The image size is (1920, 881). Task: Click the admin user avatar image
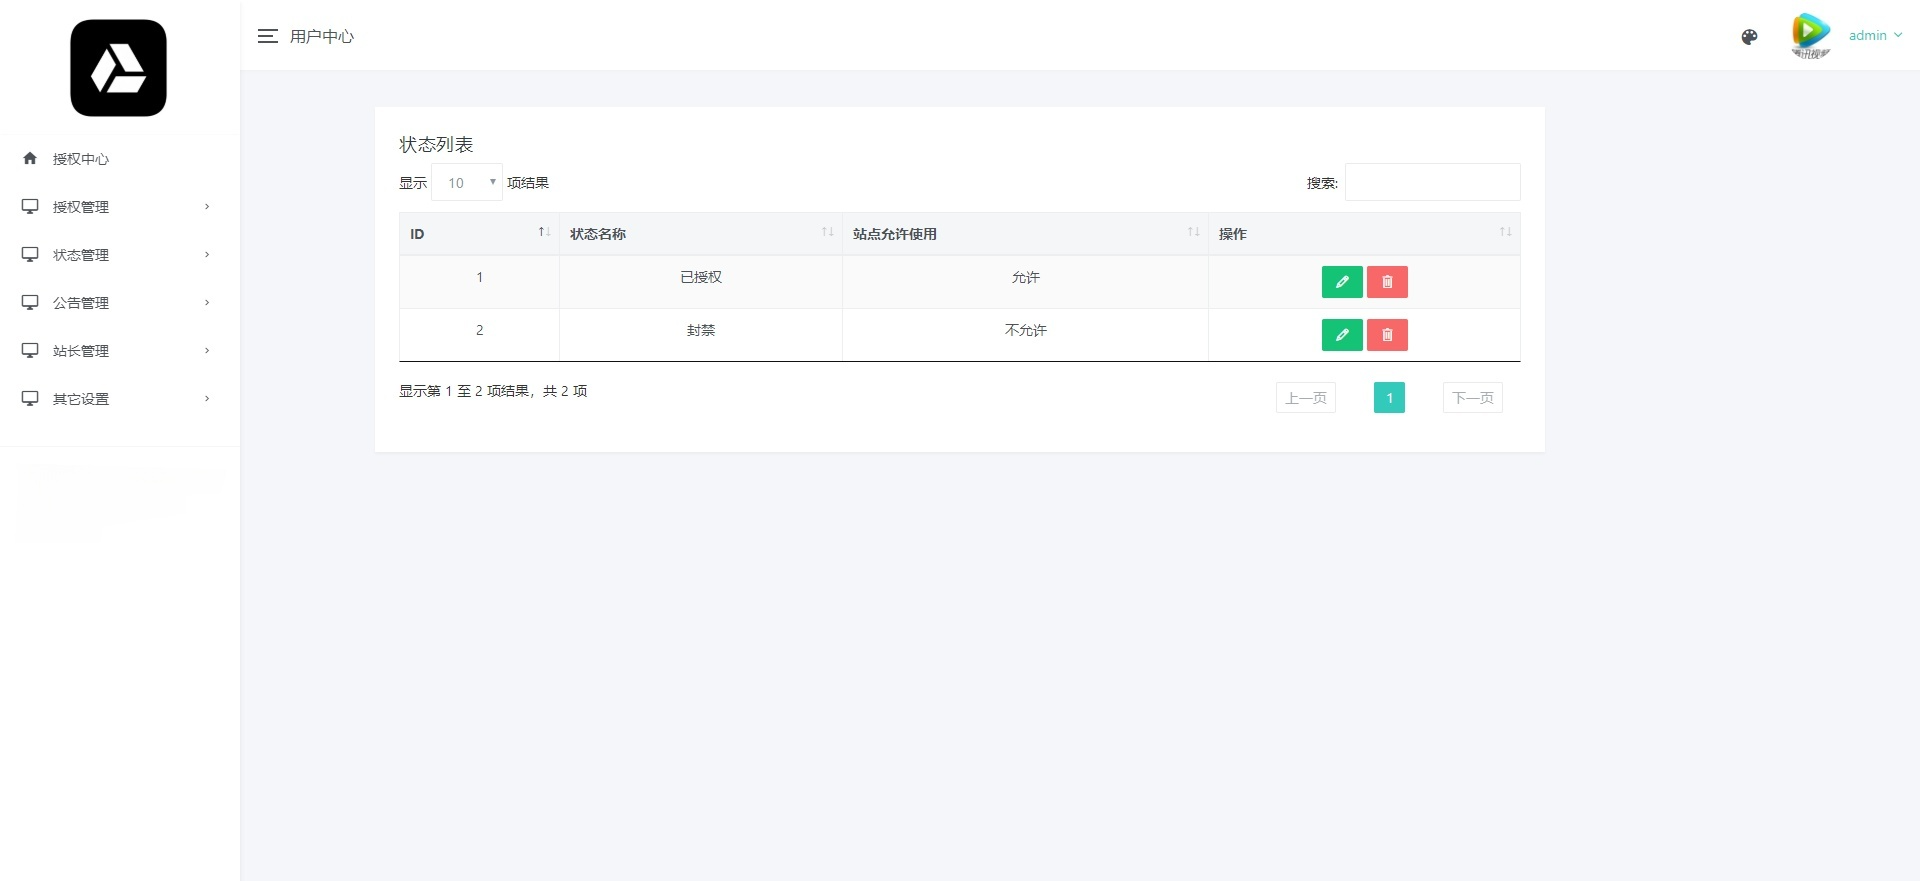[x=1810, y=36]
